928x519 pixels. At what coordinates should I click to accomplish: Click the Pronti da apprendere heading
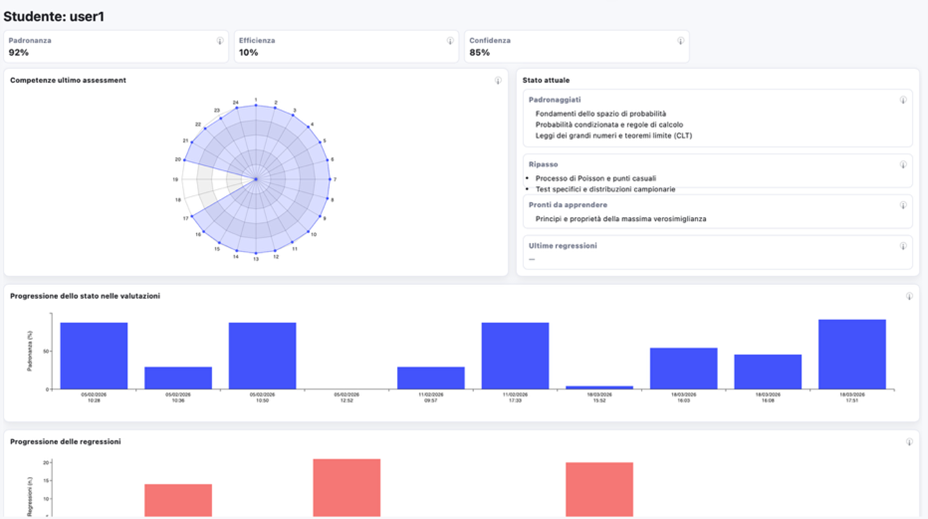(568, 205)
